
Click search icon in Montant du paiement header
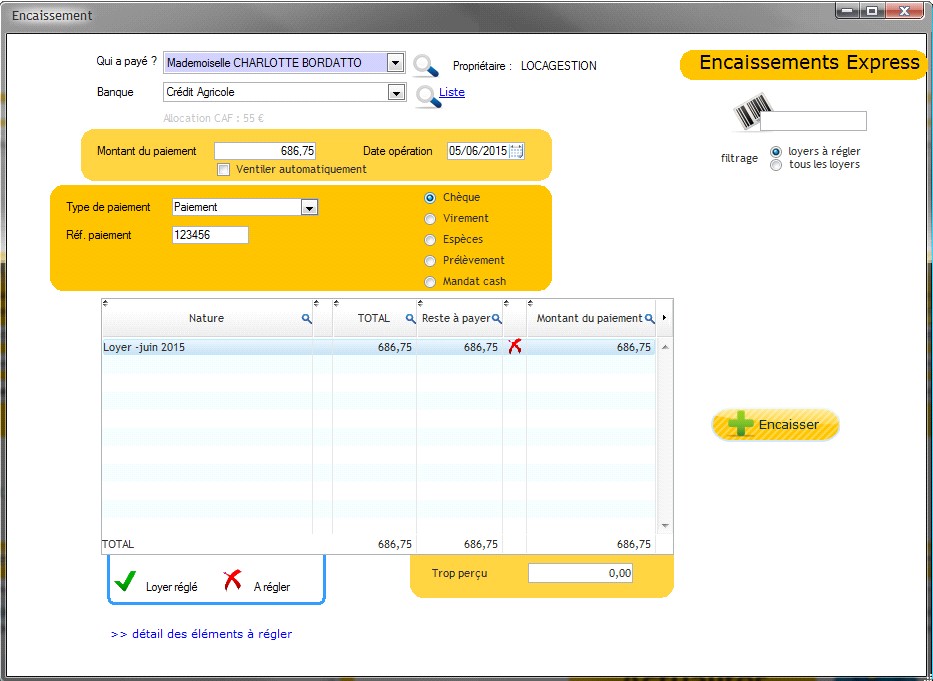pyautogui.click(x=649, y=318)
